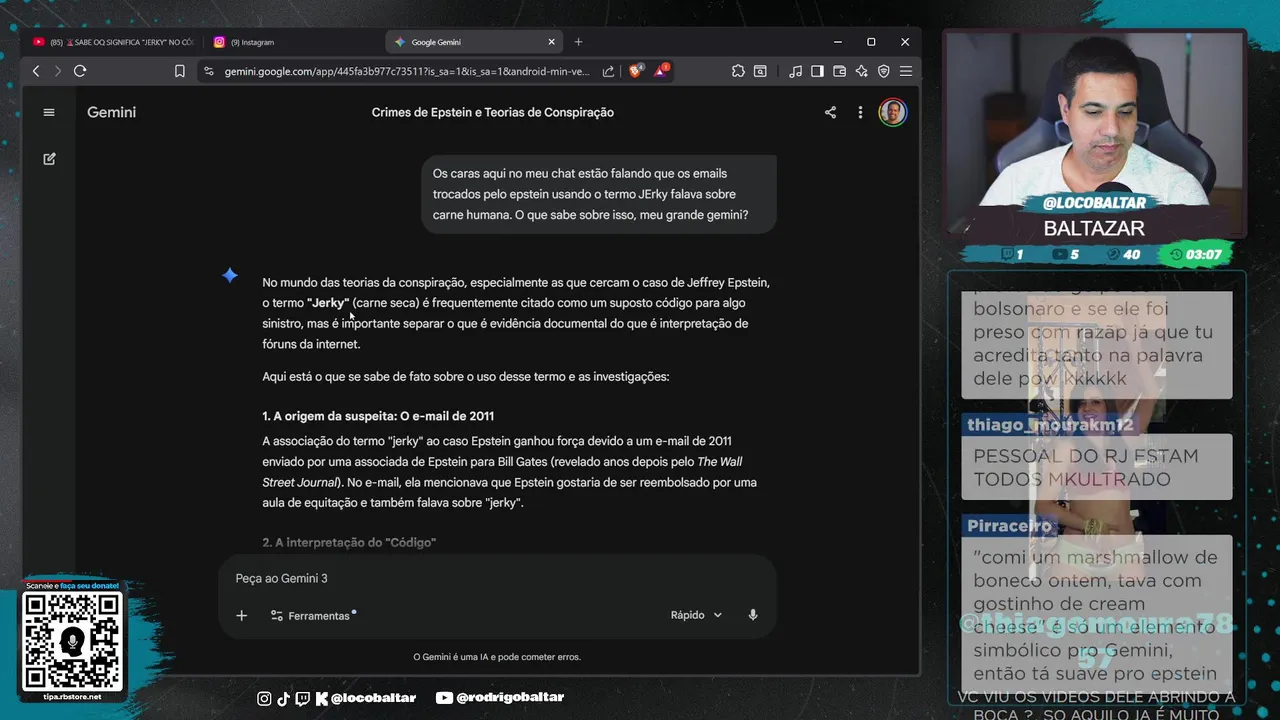Switch to the YouTube JERKY video tab
The height and width of the screenshot is (720, 1280).
[113, 42]
